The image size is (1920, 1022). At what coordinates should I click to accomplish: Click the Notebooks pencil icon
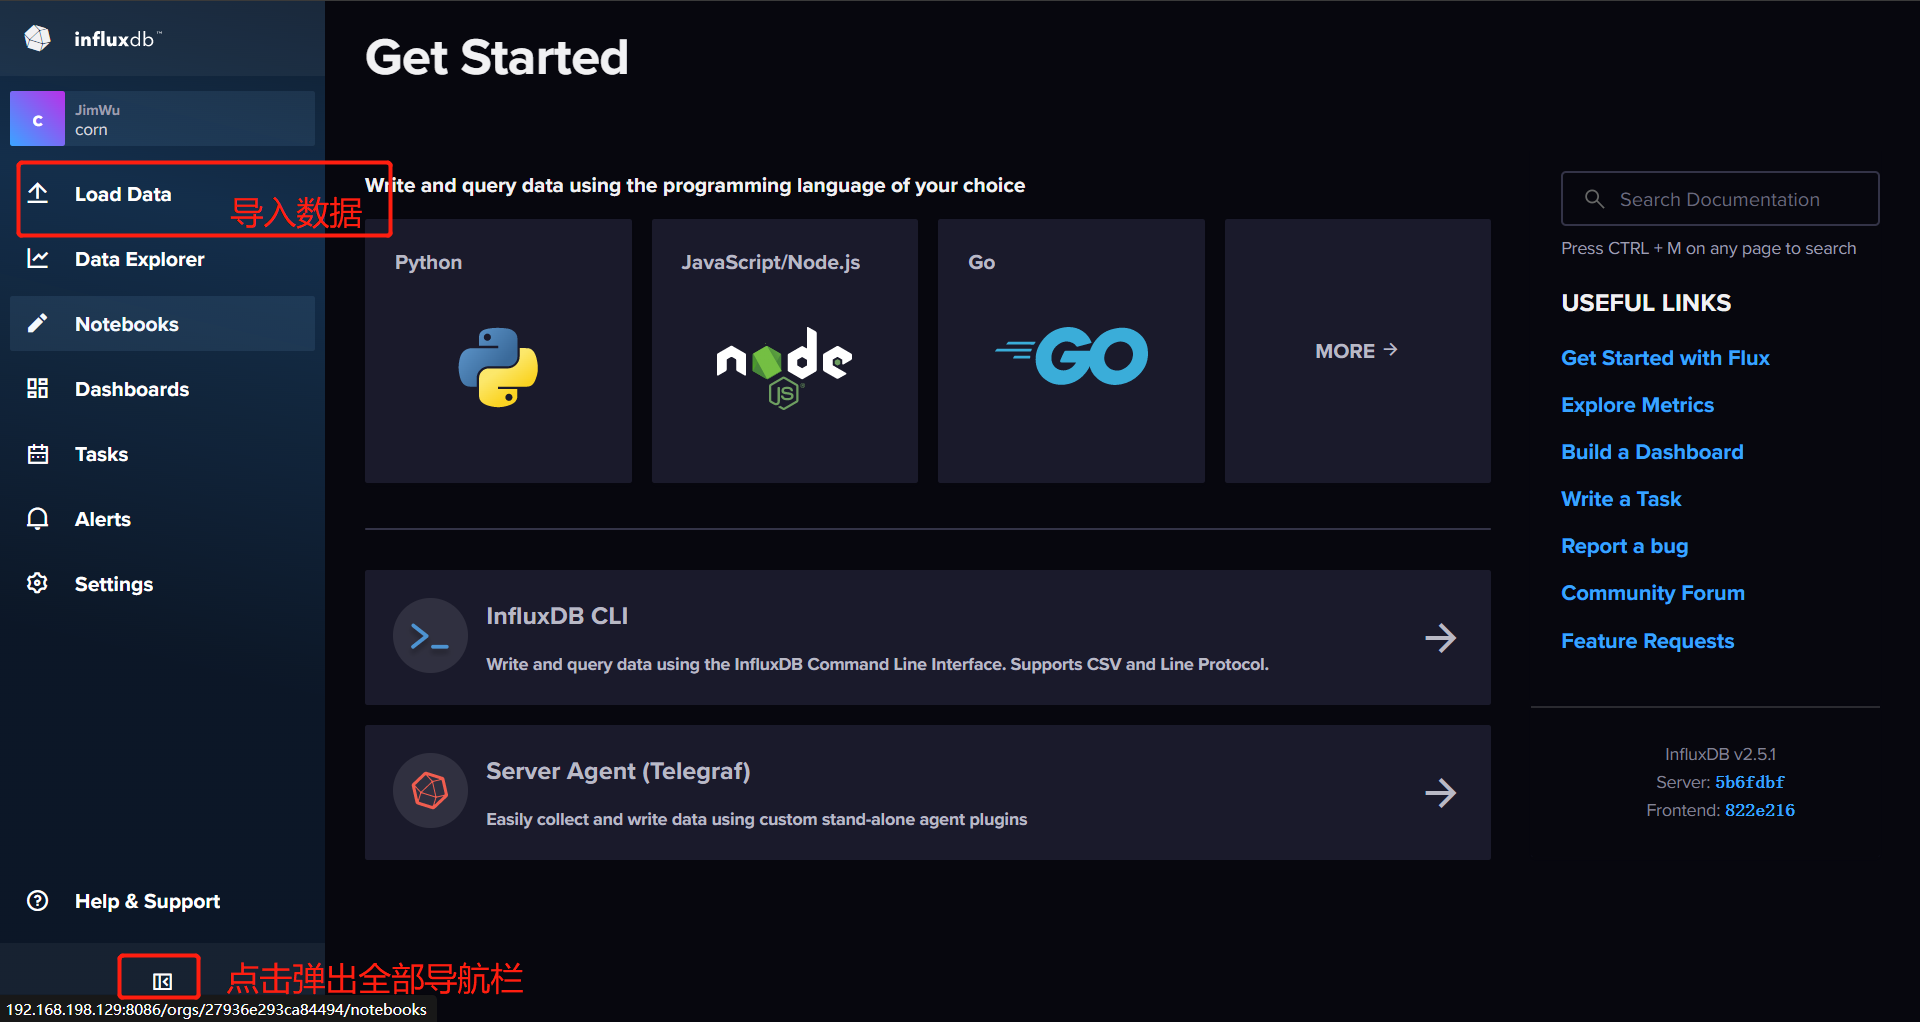38,323
